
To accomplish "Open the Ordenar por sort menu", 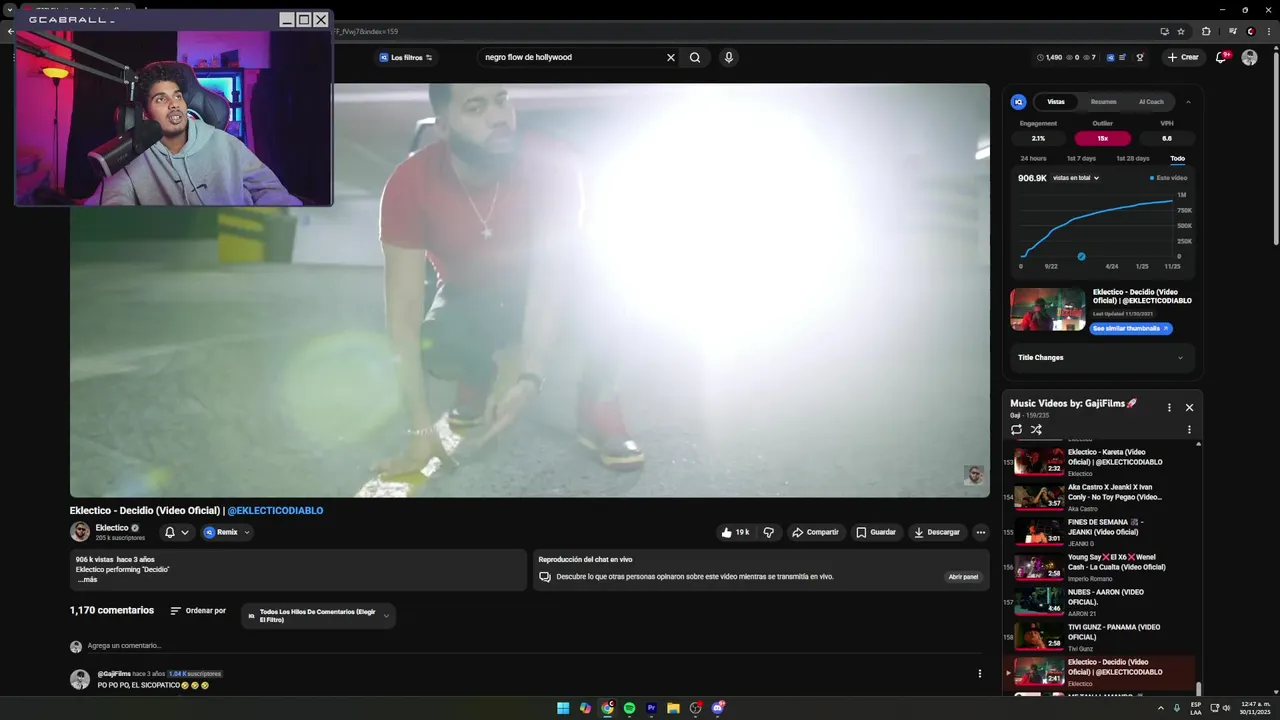I will click(x=198, y=611).
